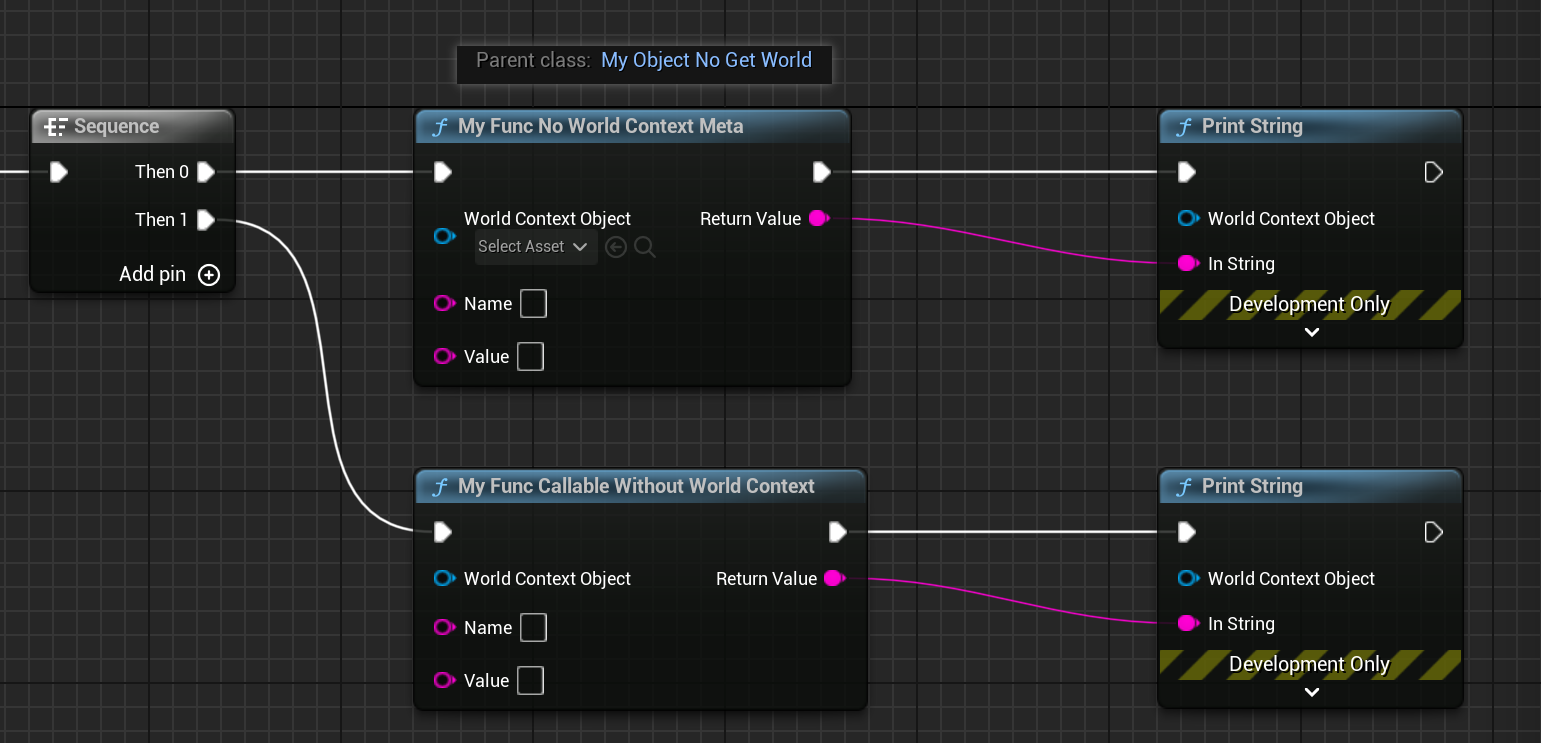Viewport: 1541px width, 743px height.
Task: Toggle Value checkbox on My Func No World Context Meta
Action: click(531, 357)
